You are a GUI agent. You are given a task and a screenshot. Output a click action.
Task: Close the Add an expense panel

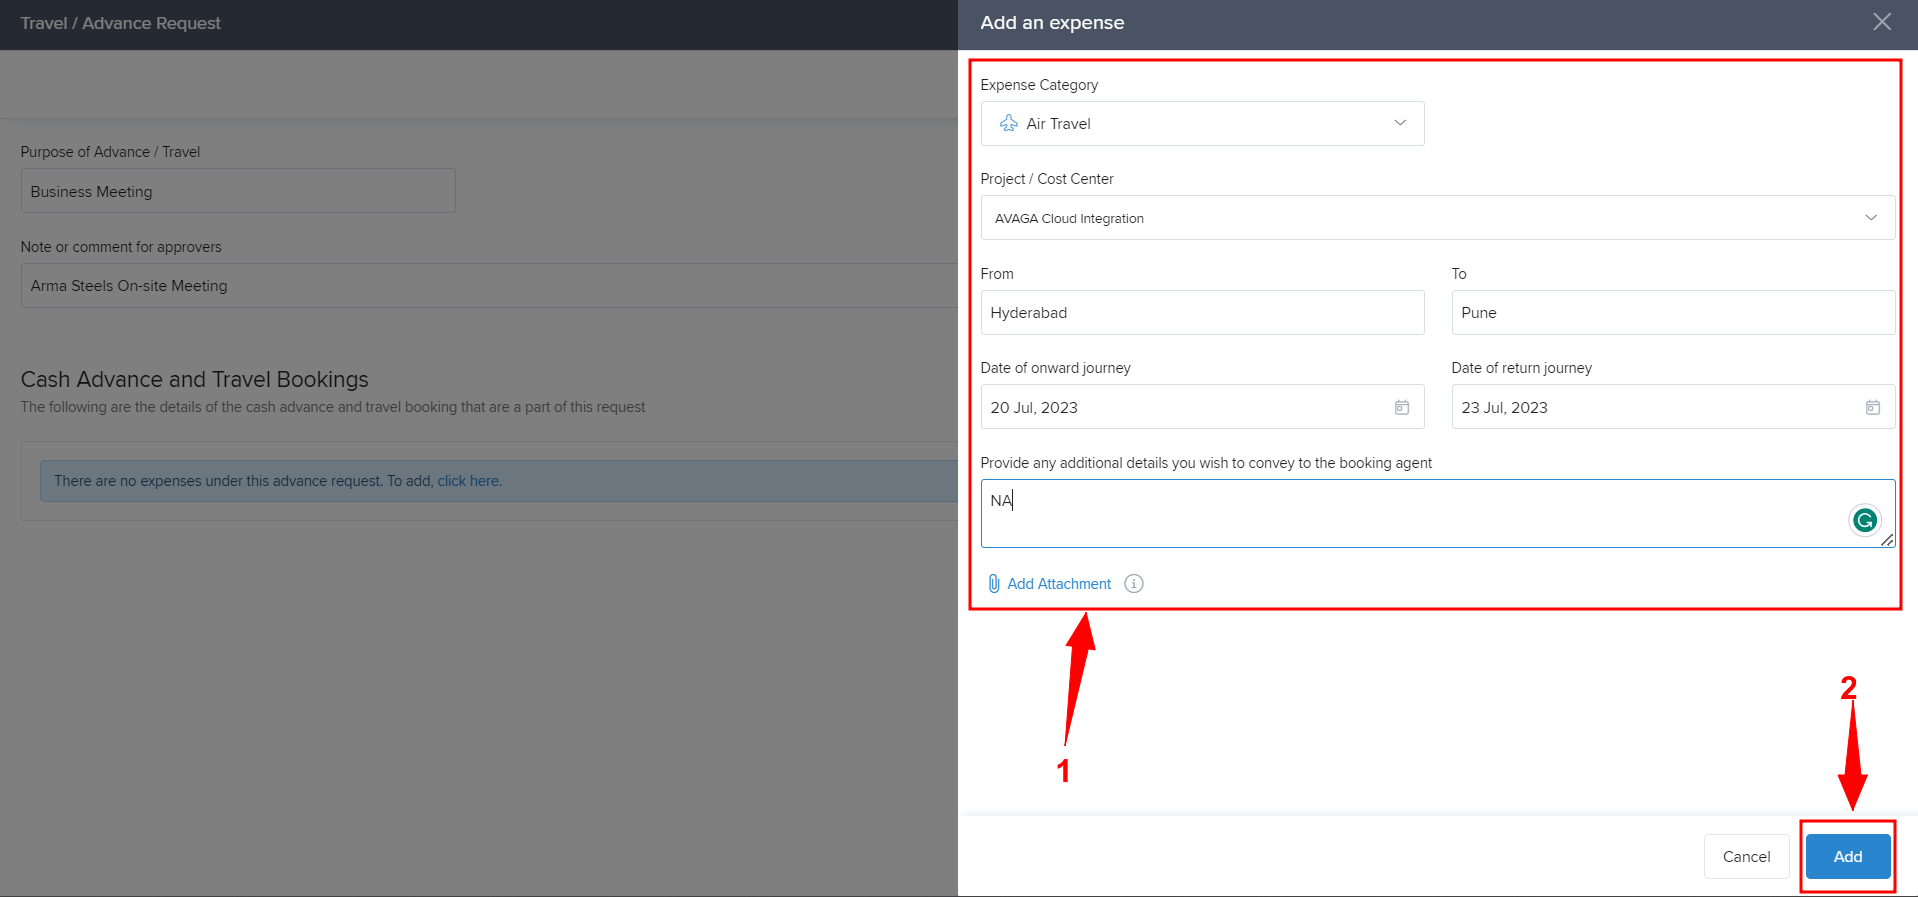(x=1881, y=22)
